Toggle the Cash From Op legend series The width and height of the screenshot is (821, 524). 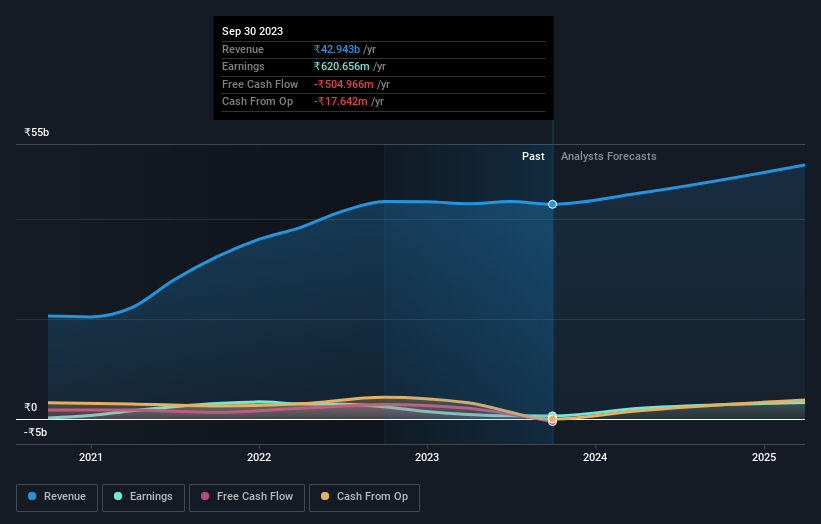point(364,497)
